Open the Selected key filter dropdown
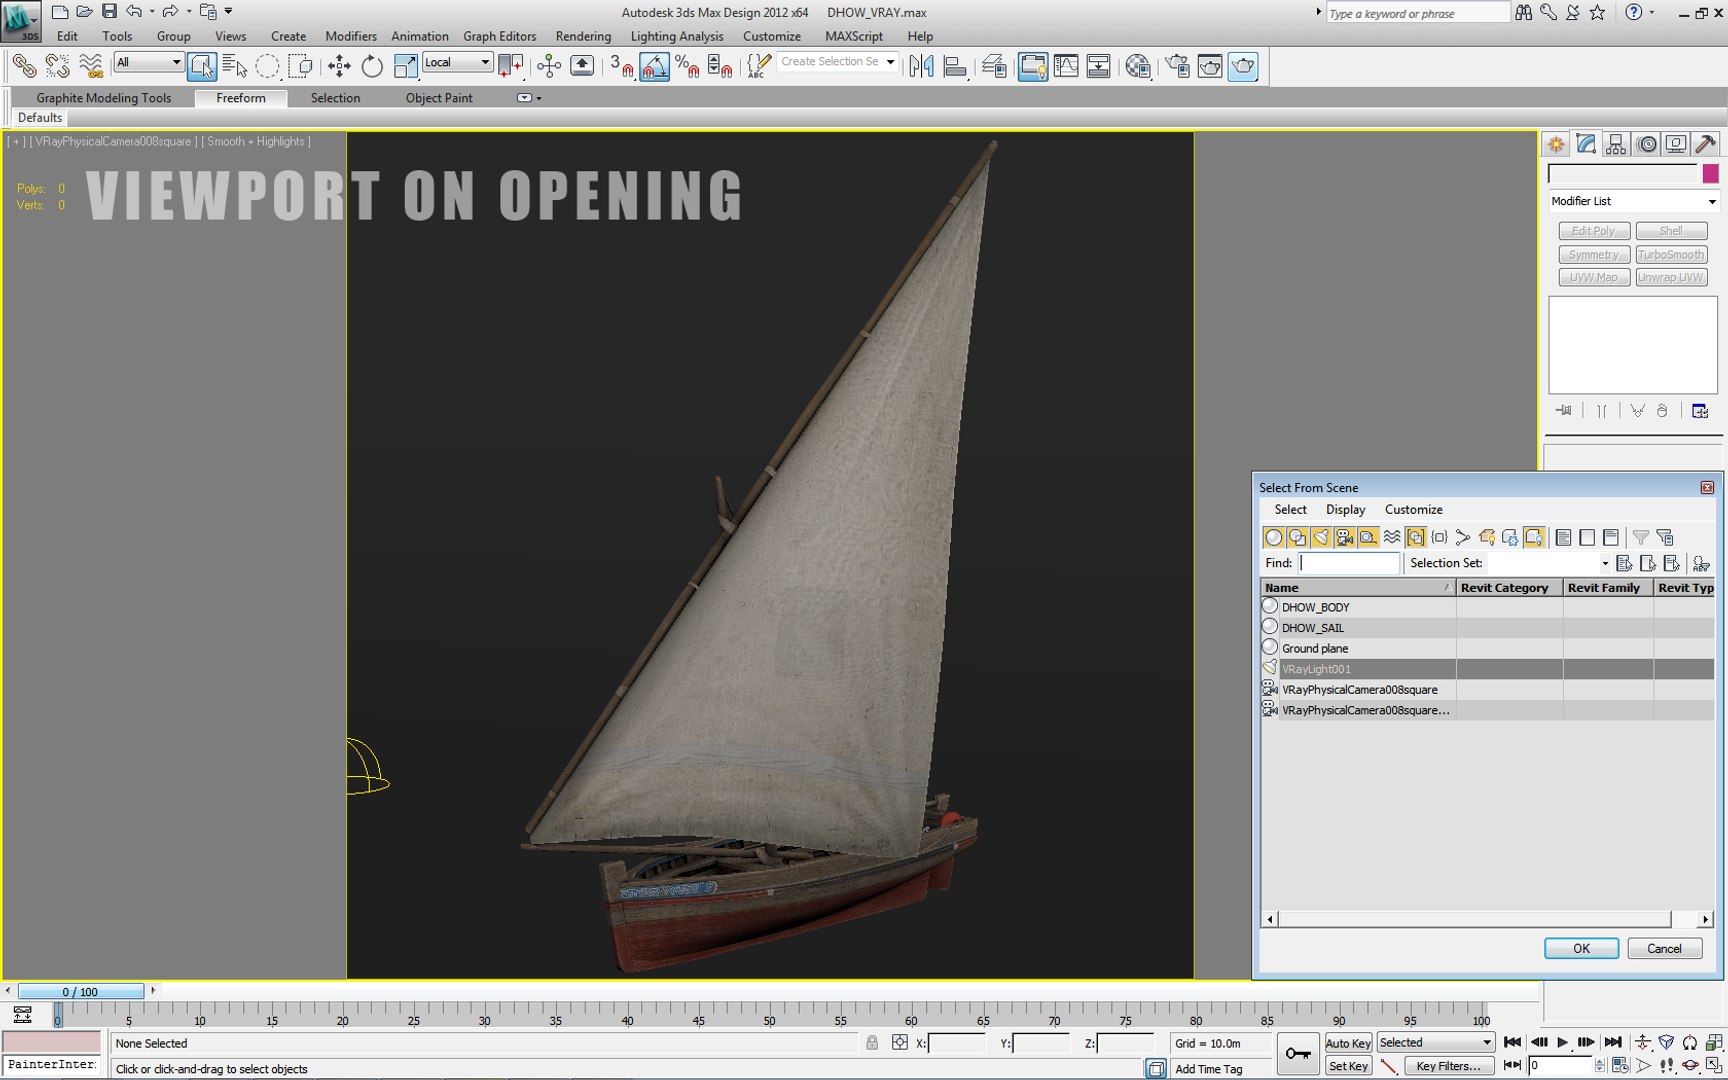The height and width of the screenshot is (1080, 1728). tap(1435, 1042)
